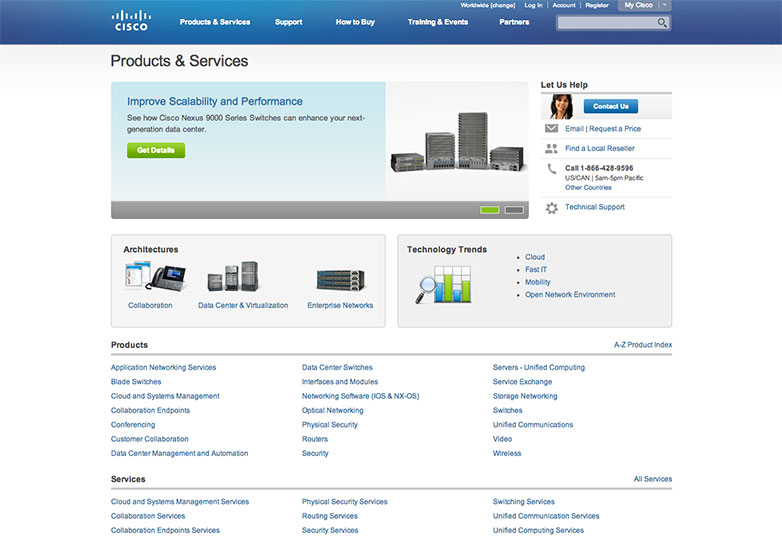
Task: Click the contact representative photo
Action: [x=561, y=107]
